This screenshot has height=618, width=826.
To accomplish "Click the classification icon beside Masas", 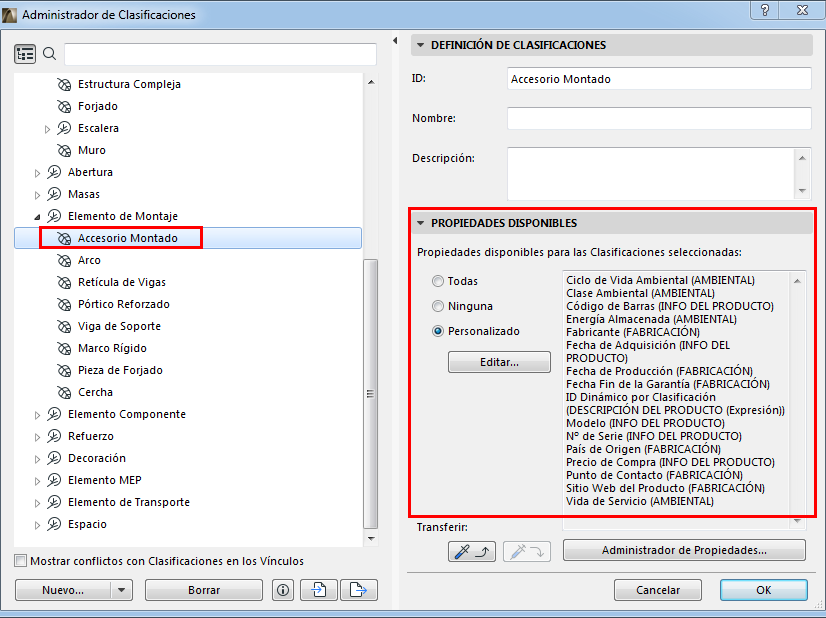I will coord(54,194).
